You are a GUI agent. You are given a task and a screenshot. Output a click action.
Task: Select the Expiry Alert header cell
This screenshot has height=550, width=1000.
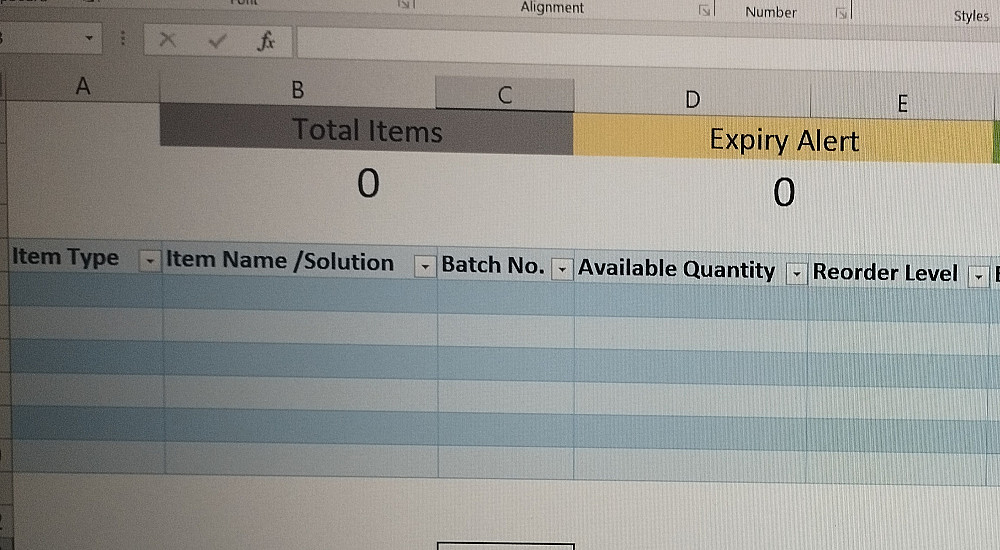coord(784,140)
